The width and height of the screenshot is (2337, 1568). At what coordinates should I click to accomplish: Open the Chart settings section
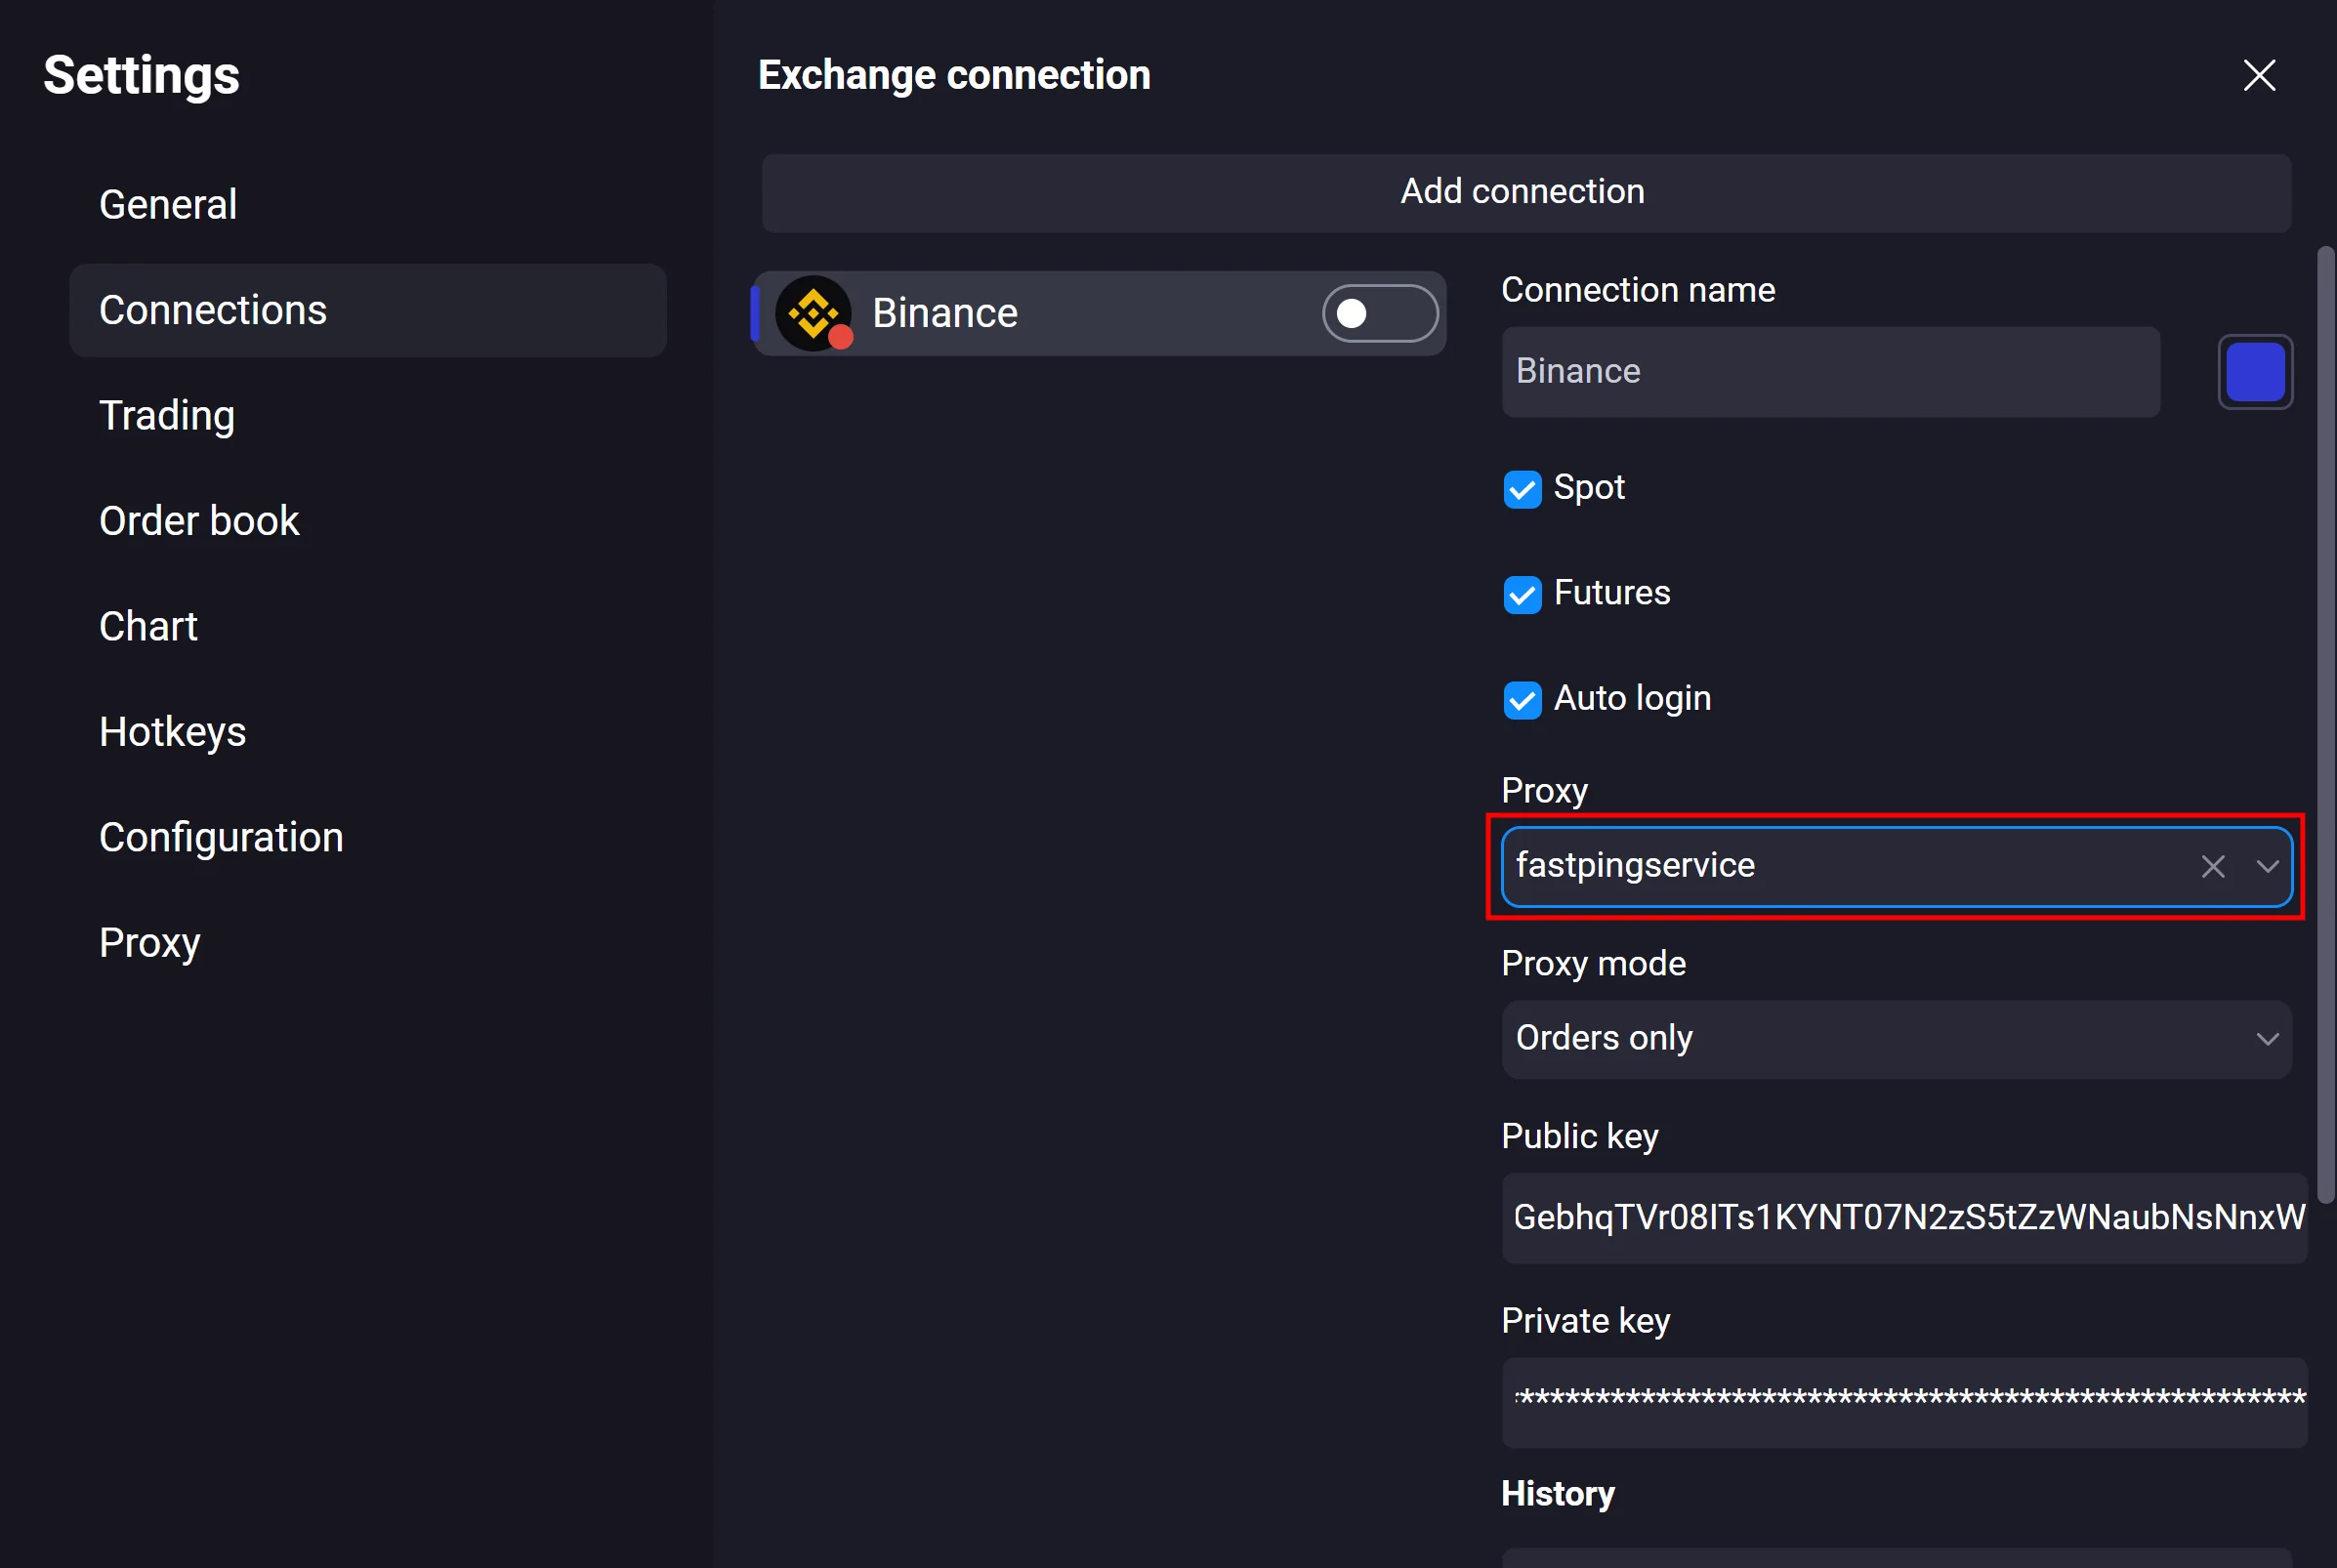click(x=148, y=627)
